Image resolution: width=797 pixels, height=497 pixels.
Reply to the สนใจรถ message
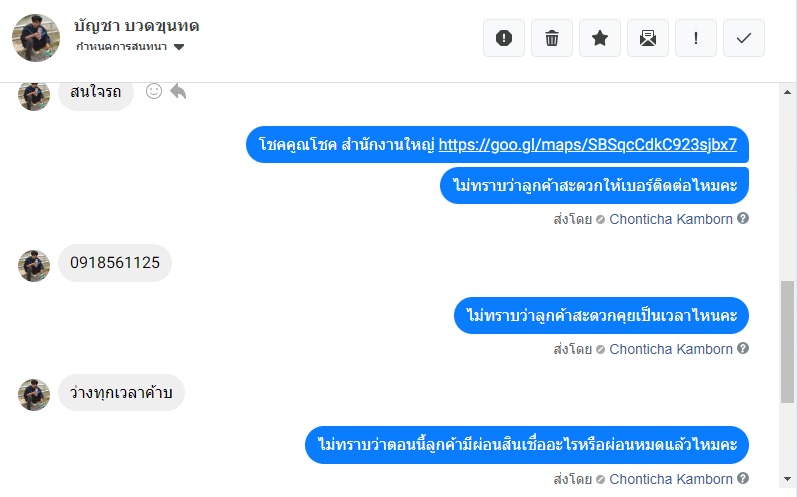pyautogui.click(x=178, y=92)
